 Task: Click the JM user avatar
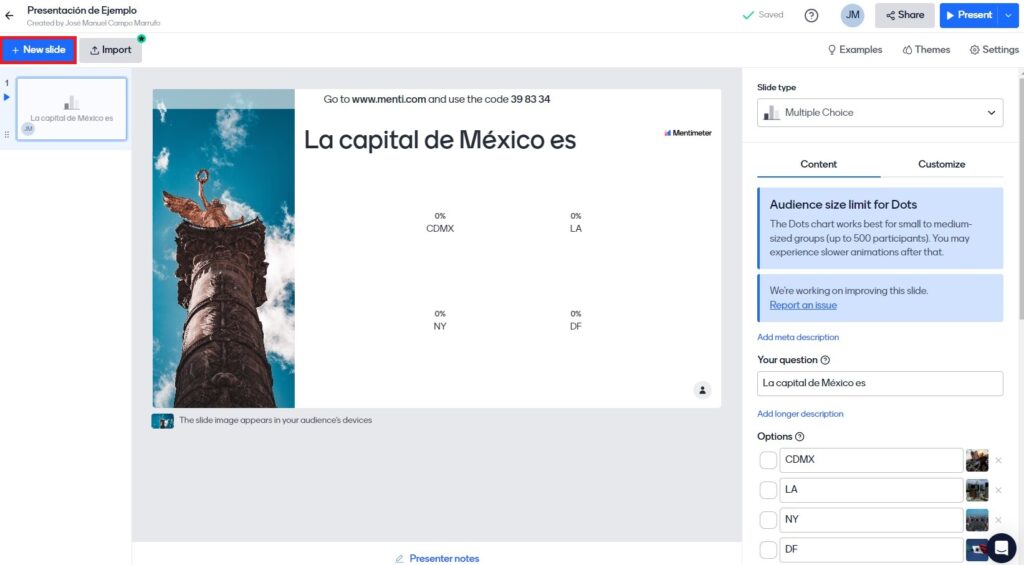pyautogui.click(x=852, y=15)
